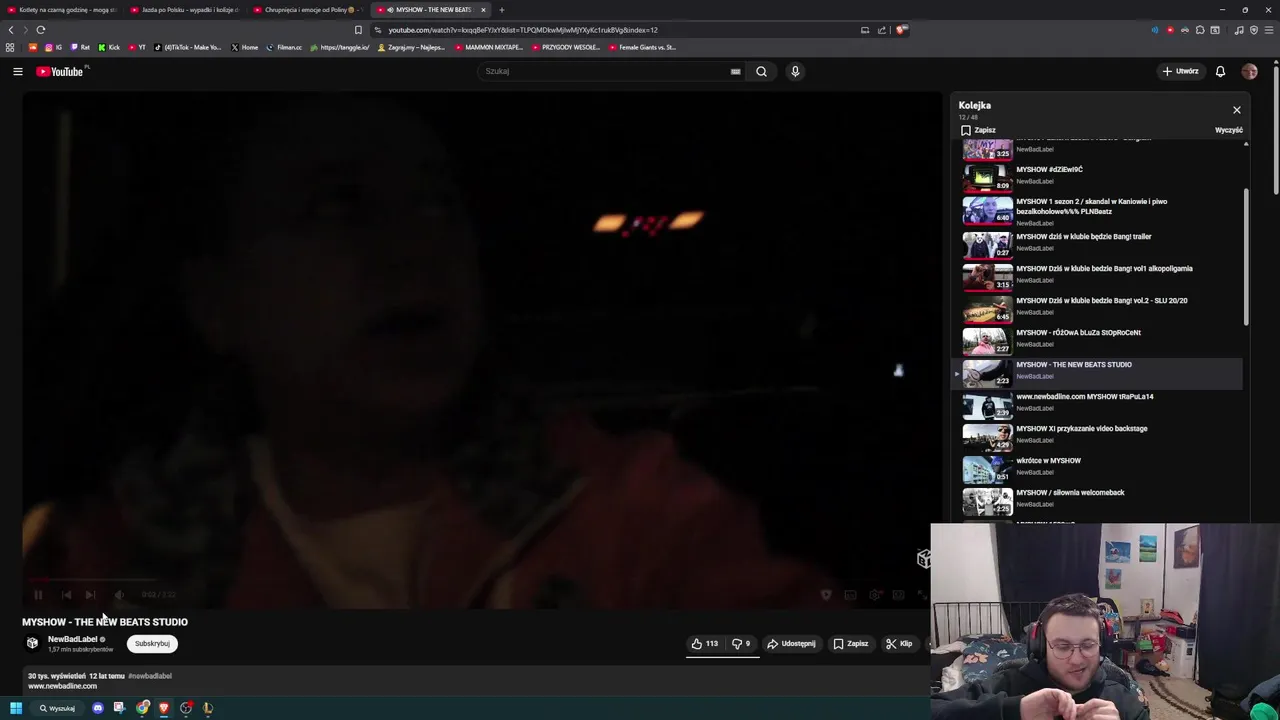
Task: Open Brave browser taskbar icon
Action: pos(164,708)
